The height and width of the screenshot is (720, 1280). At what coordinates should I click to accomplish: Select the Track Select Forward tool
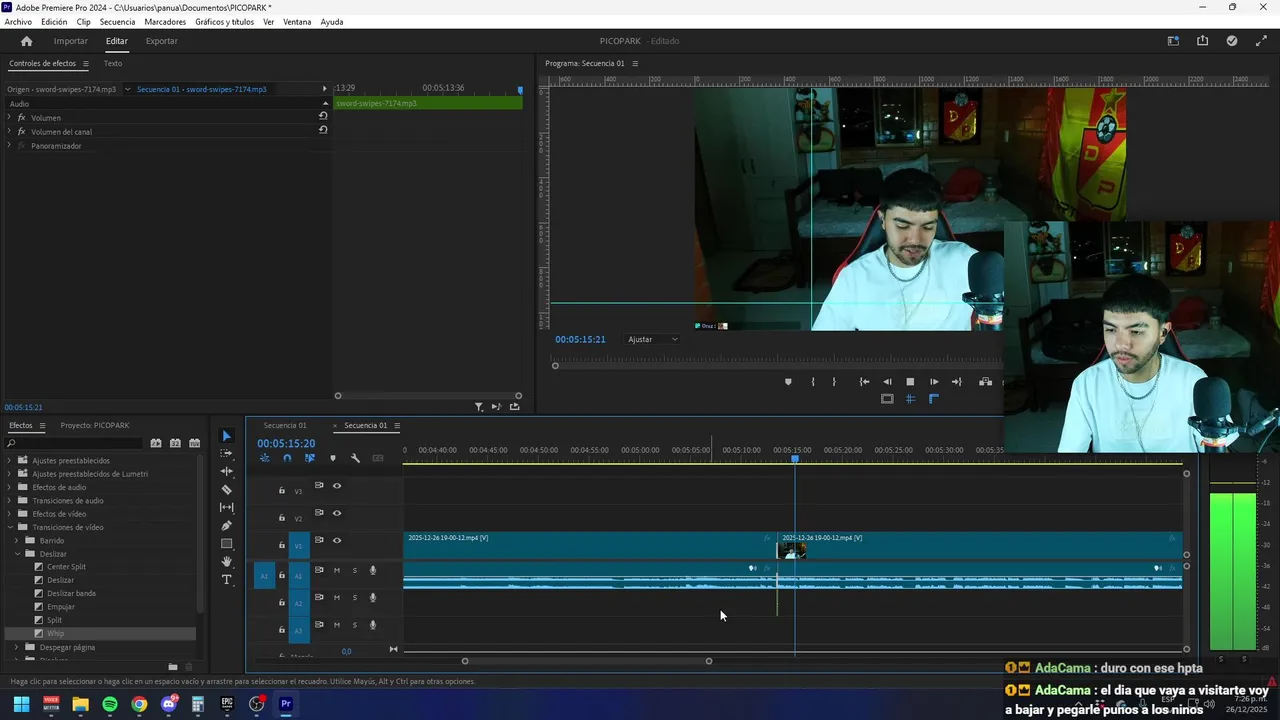click(x=226, y=454)
